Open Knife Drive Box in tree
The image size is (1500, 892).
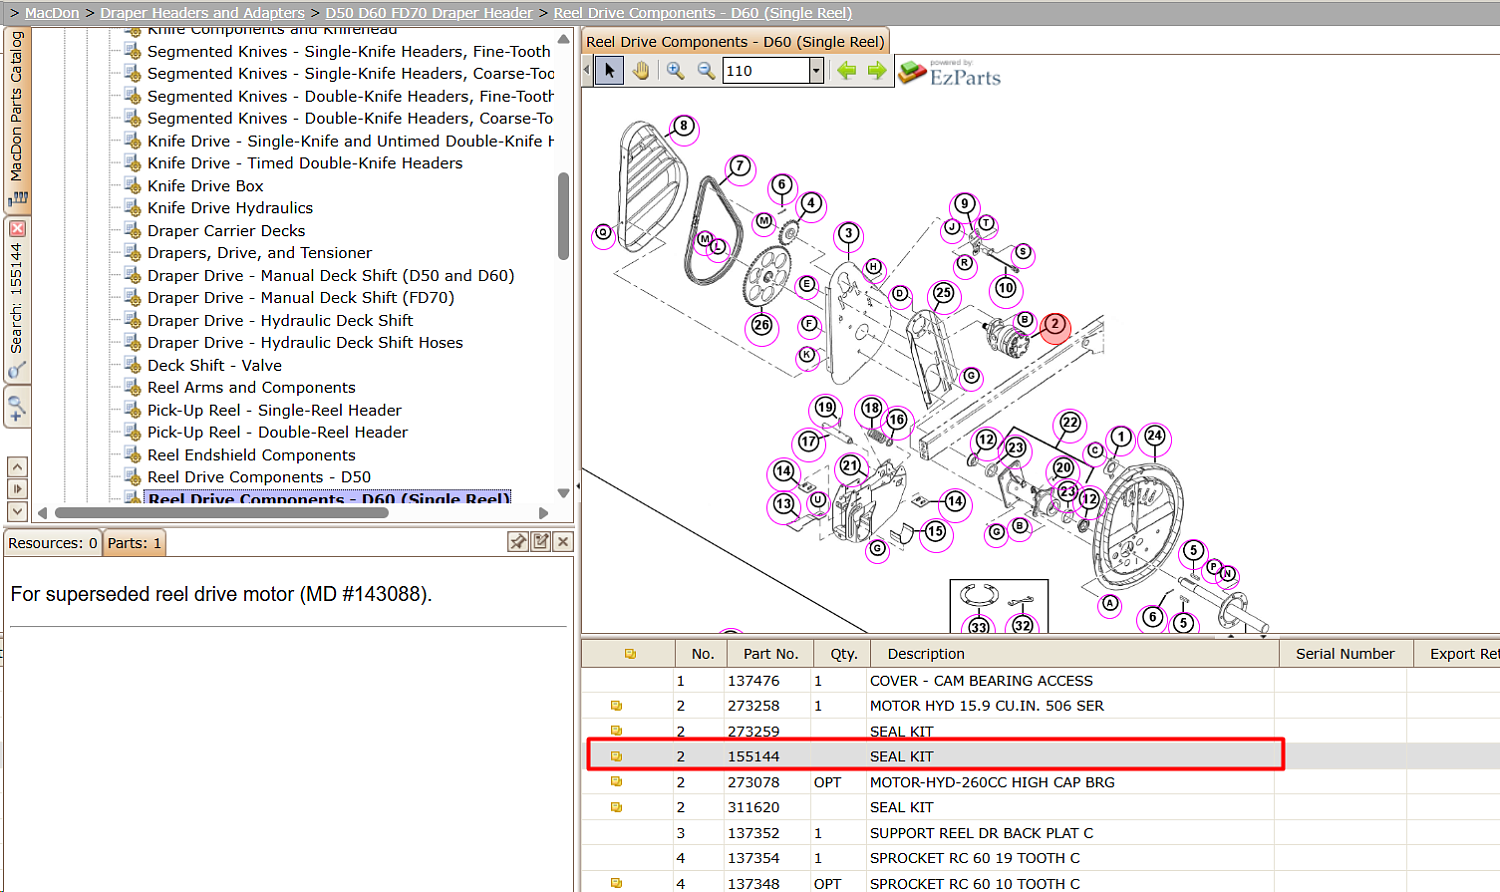[x=205, y=186]
